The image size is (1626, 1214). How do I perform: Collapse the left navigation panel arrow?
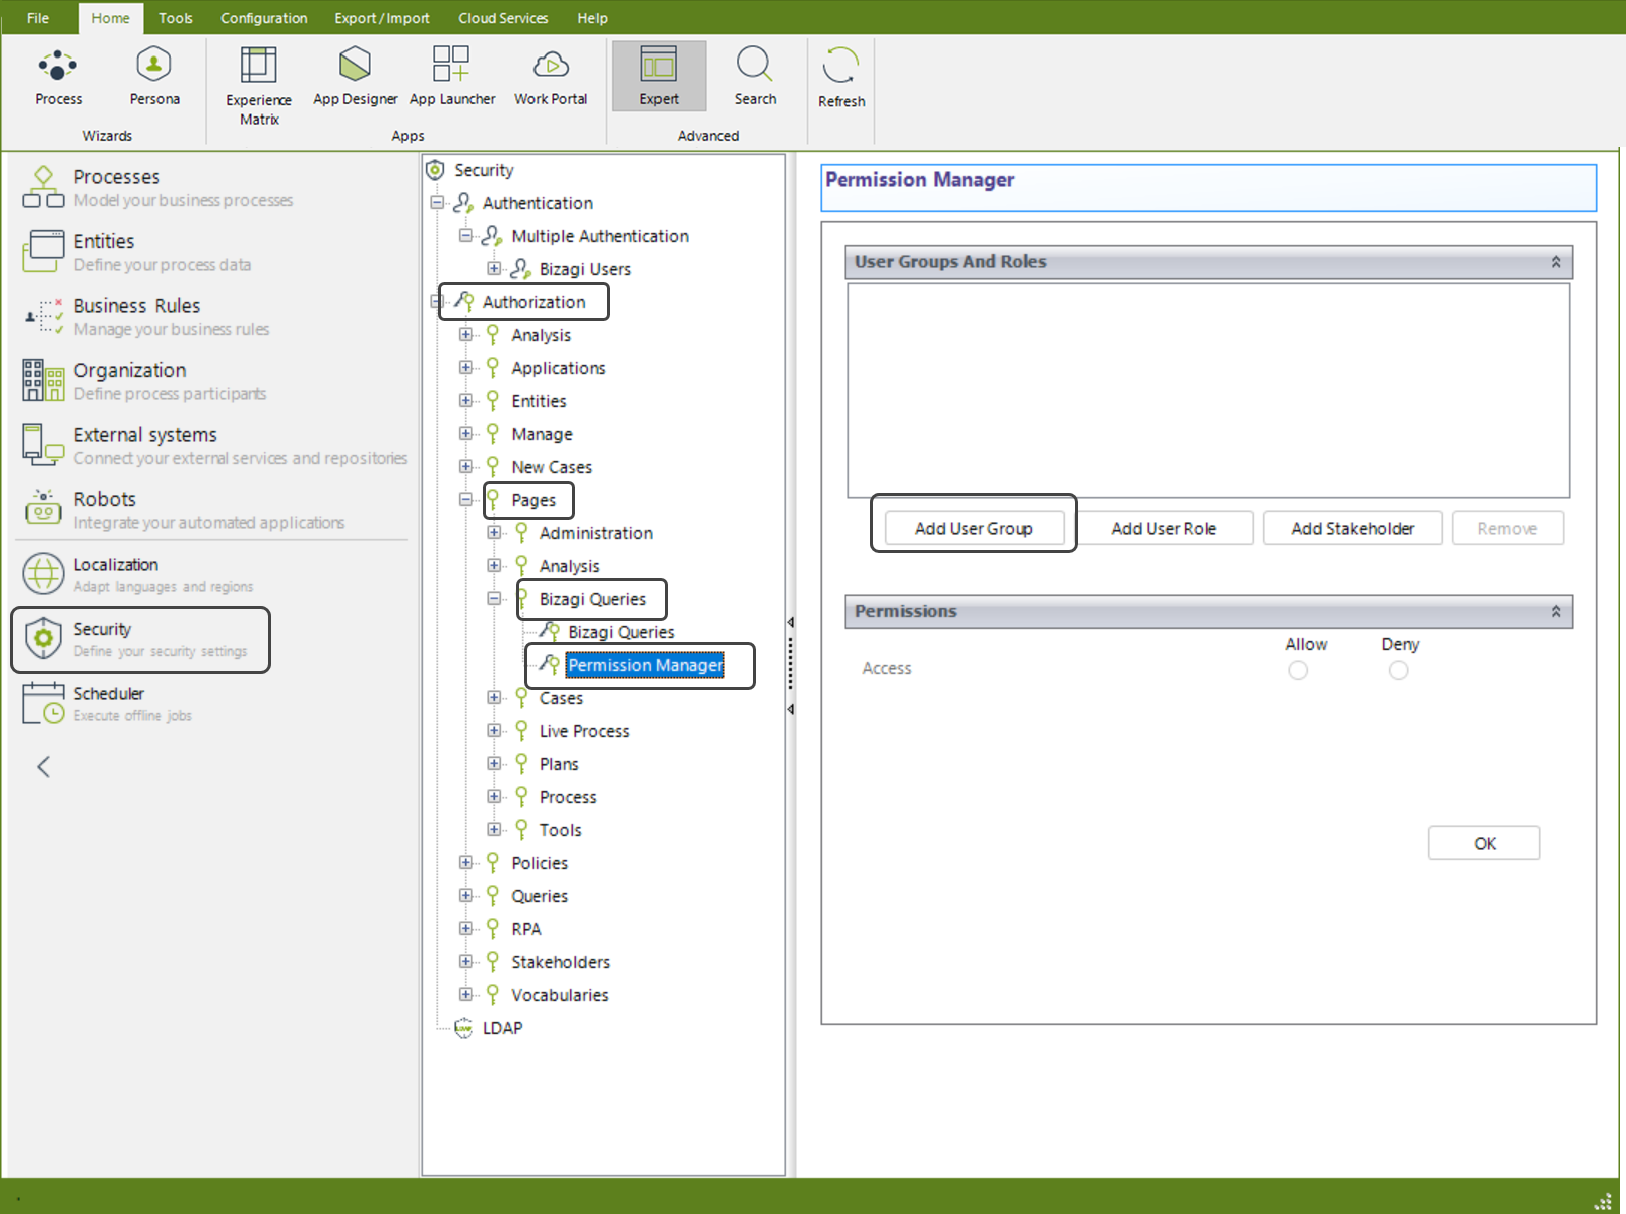coord(44,766)
